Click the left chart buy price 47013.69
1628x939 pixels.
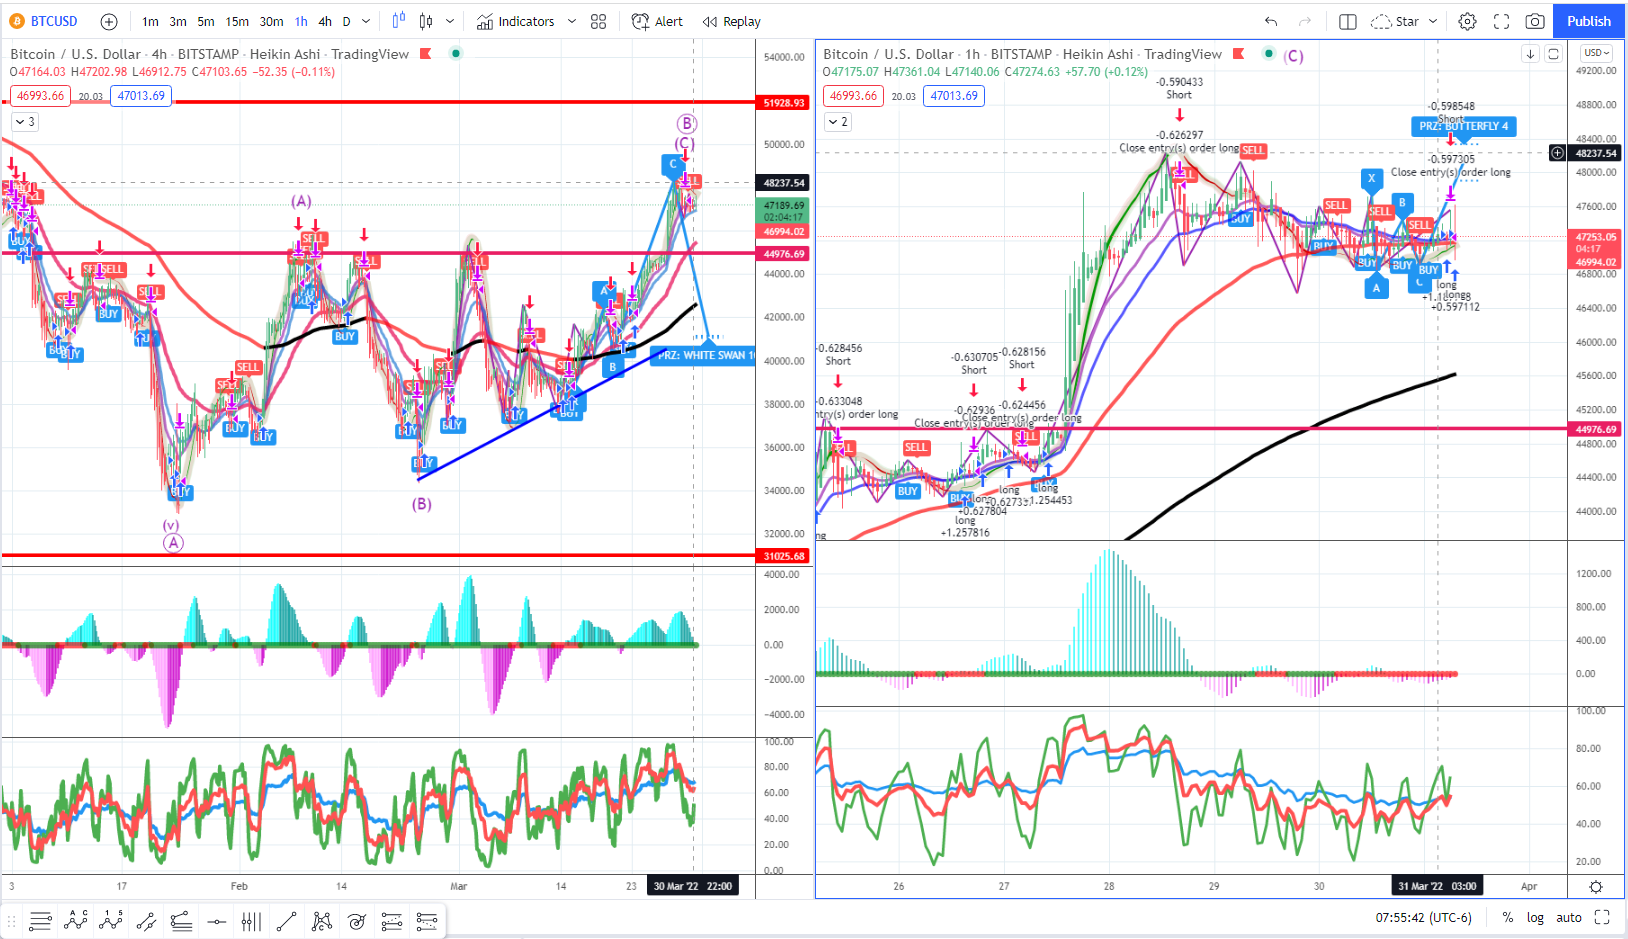coord(141,96)
